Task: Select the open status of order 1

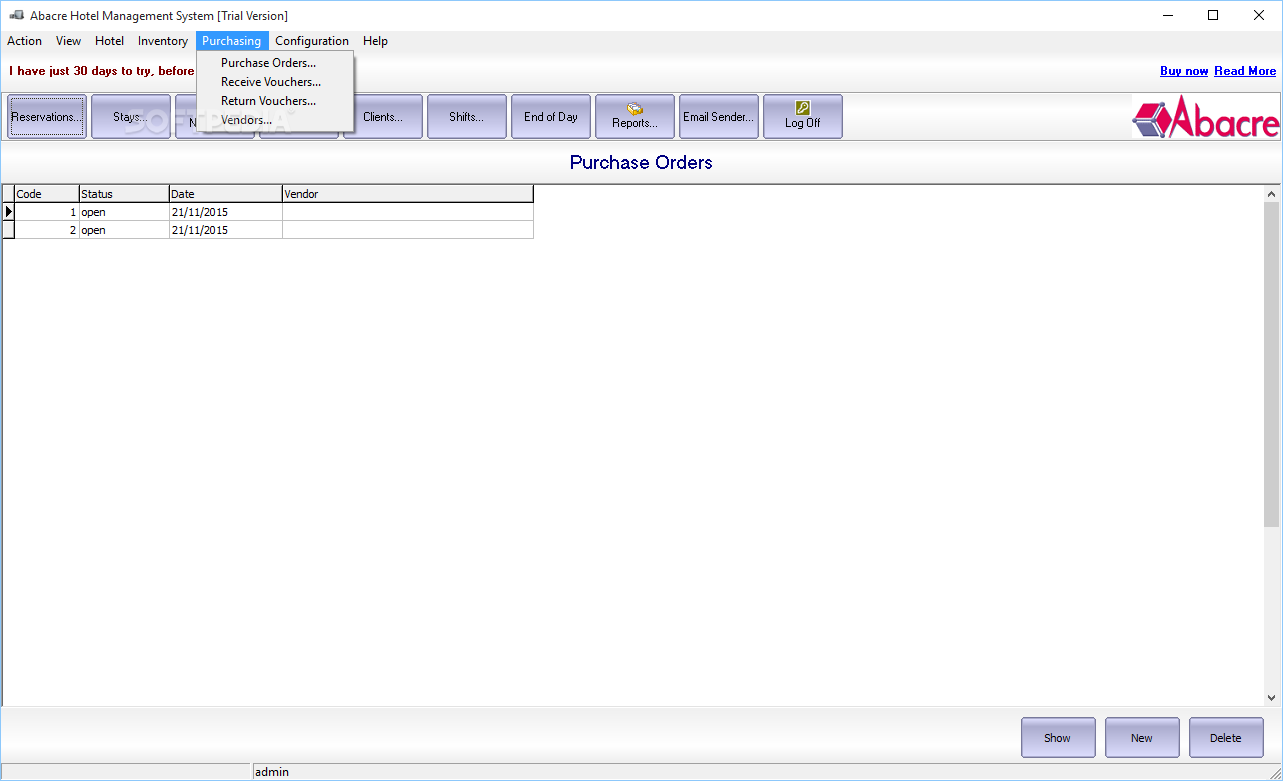Action: [x=124, y=212]
